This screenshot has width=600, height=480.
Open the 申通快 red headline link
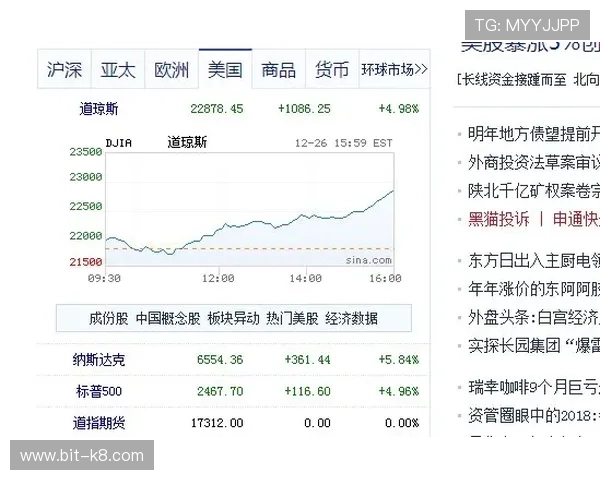click(x=576, y=219)
